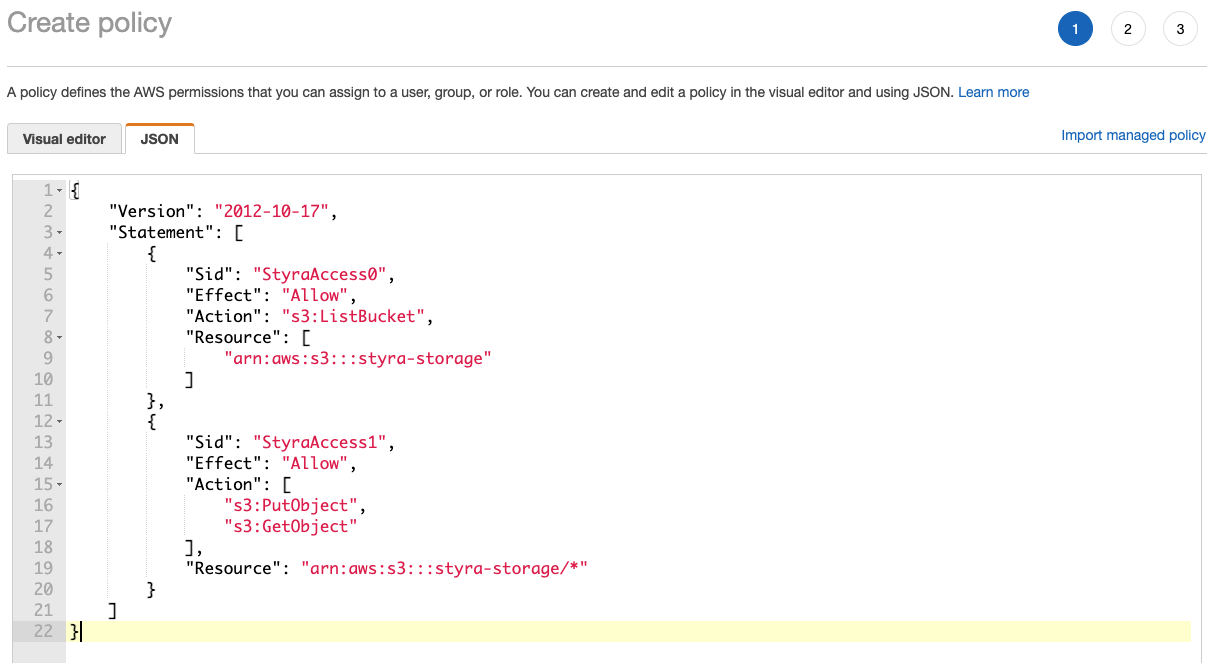
Task: Click line number 22 in the gutter
Action: coord(42,631)
